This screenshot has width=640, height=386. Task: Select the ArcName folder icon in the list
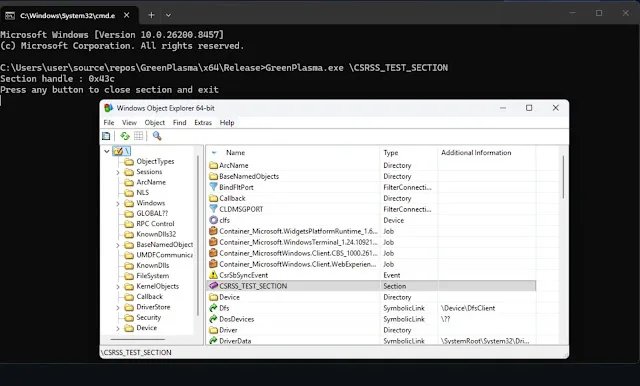(x=213, y=165)
